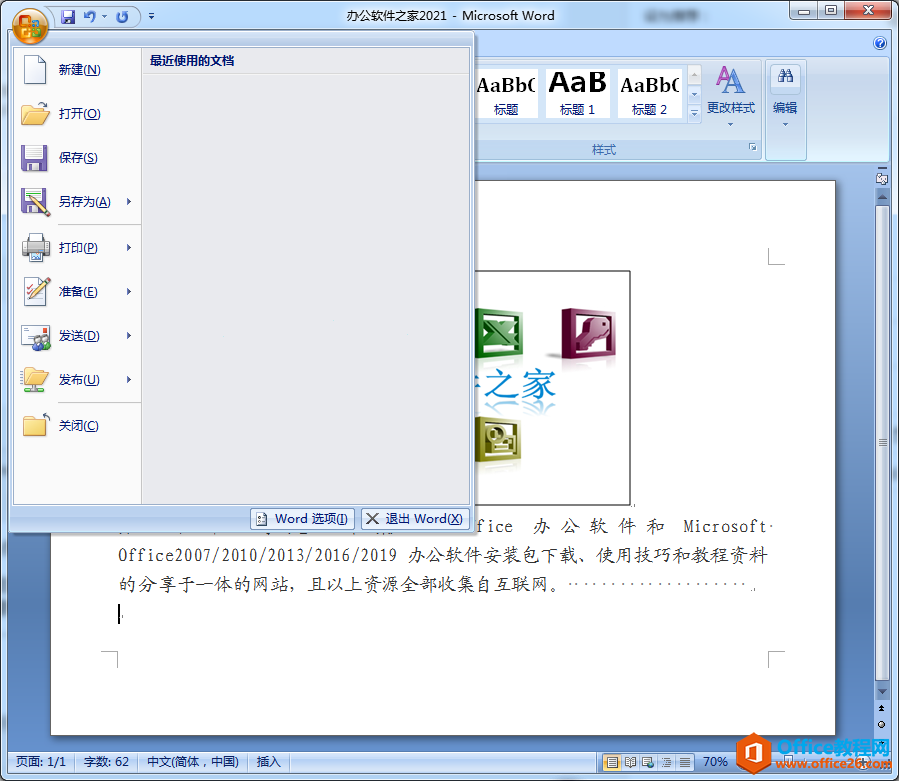Open the 样式 pane dialog launcher
This screenshot has width=899, height=781.
click(752, 148)
